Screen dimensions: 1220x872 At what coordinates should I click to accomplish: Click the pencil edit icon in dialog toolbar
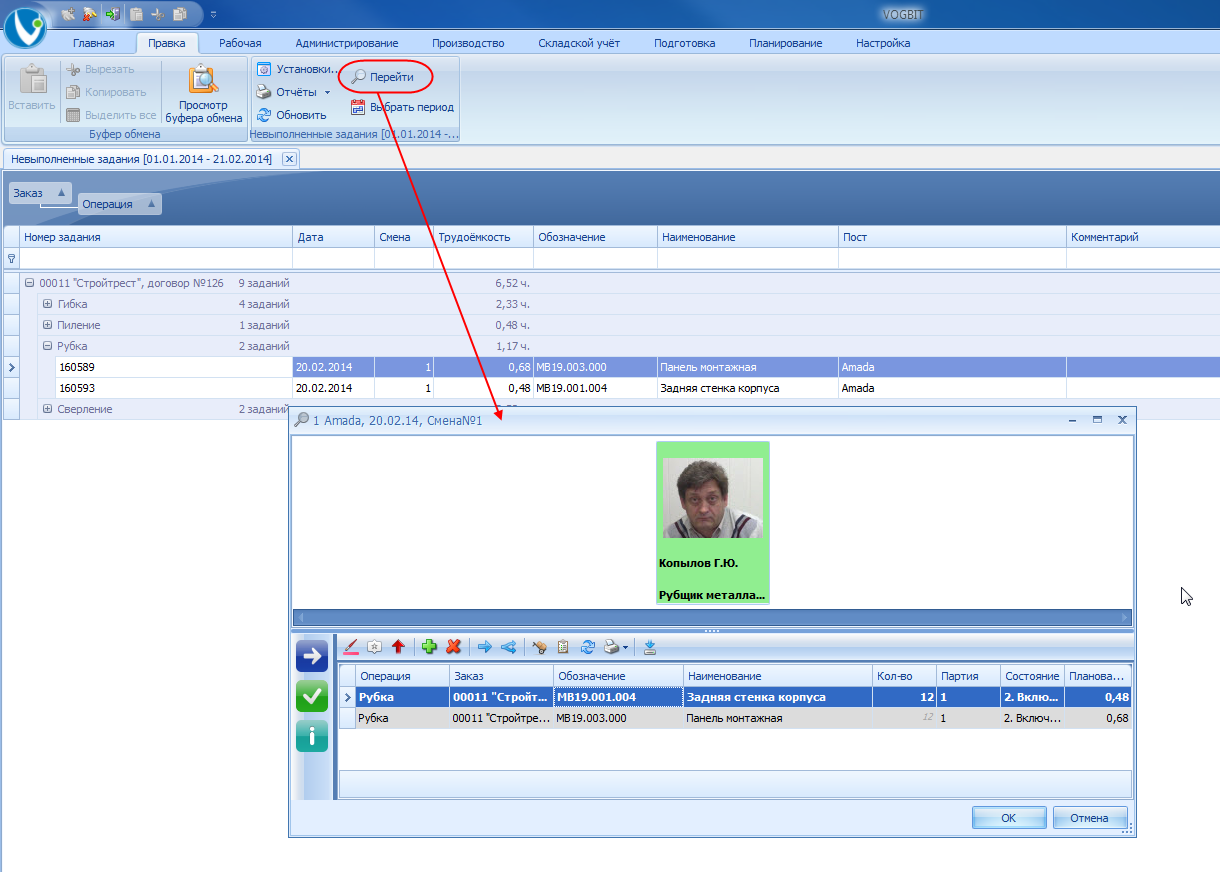[350, 647]
